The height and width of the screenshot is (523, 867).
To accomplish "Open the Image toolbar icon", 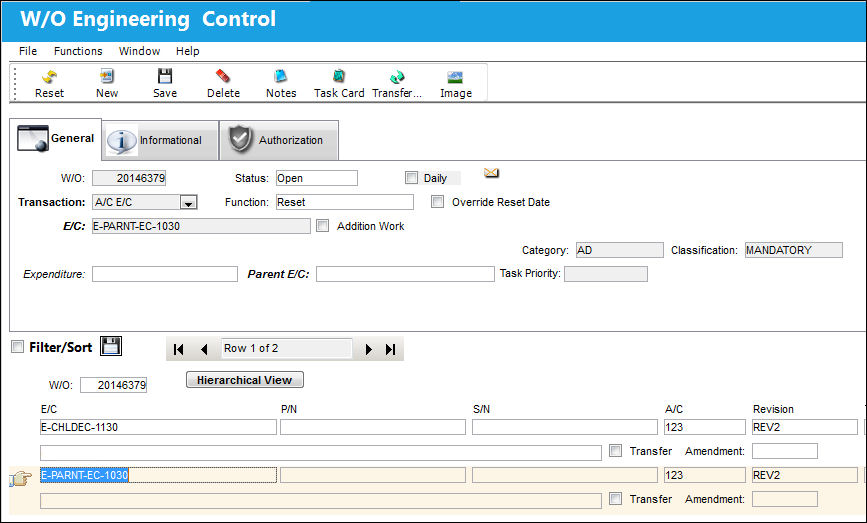I will tap(455, 76).
